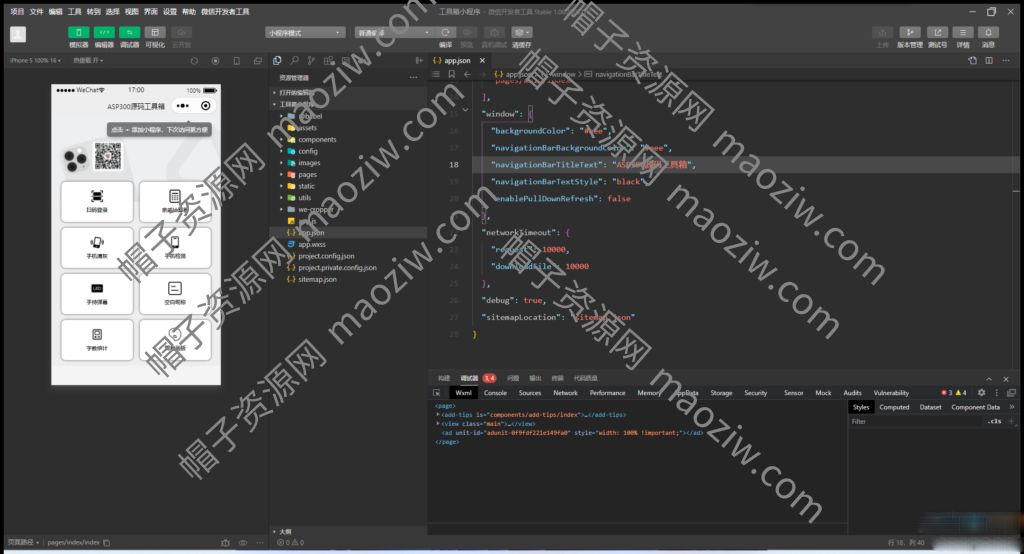Detach simulator into separate window icon
Image resolution: width=1024 pixels, height=554 pixels.
pyautogui.click(x=258, y=61)
